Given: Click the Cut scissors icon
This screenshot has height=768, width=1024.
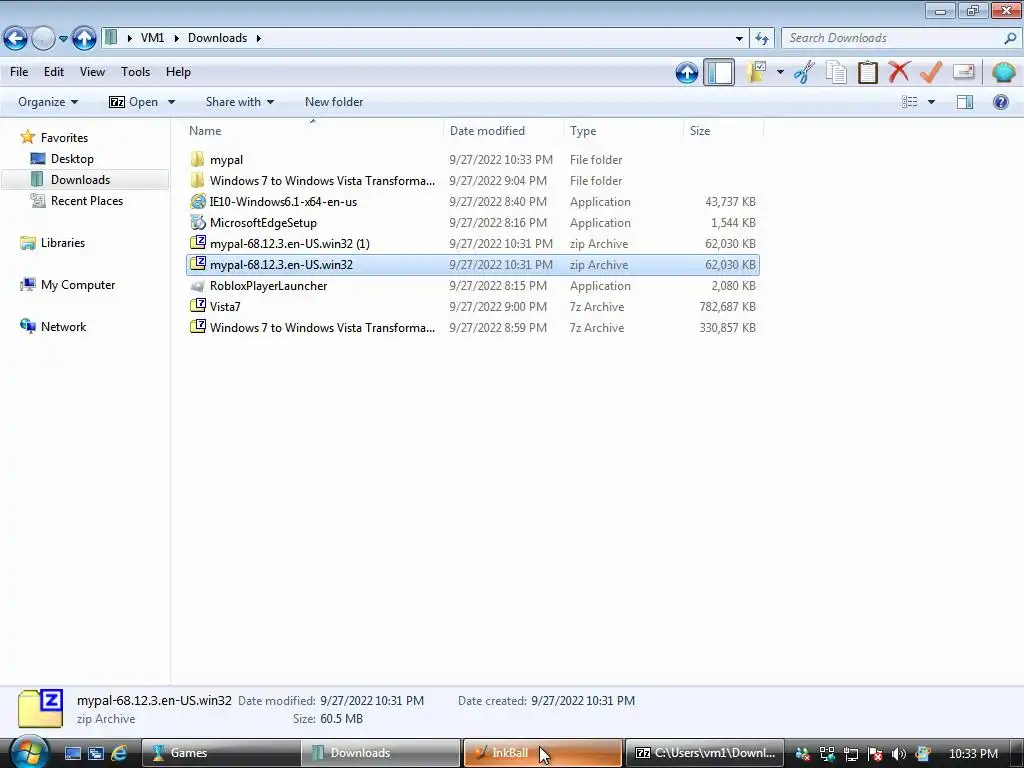Looking at the screenshot, I should [804, 72].
